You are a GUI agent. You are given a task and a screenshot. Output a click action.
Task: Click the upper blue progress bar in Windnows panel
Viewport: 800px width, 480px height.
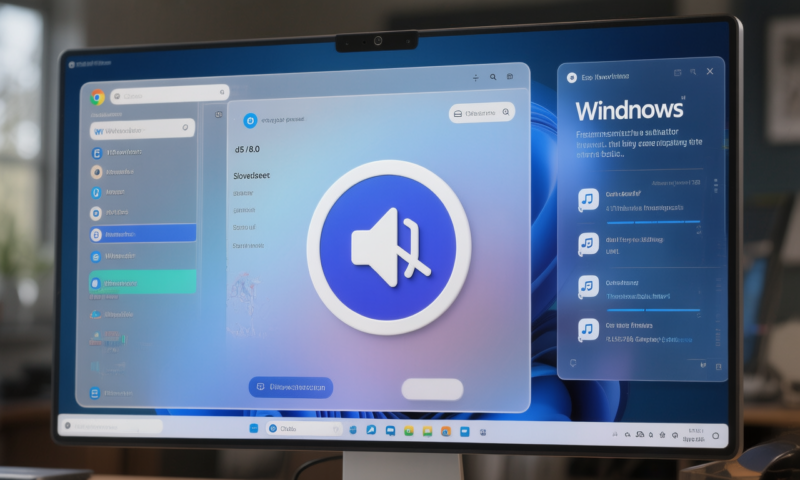point(653,222)
